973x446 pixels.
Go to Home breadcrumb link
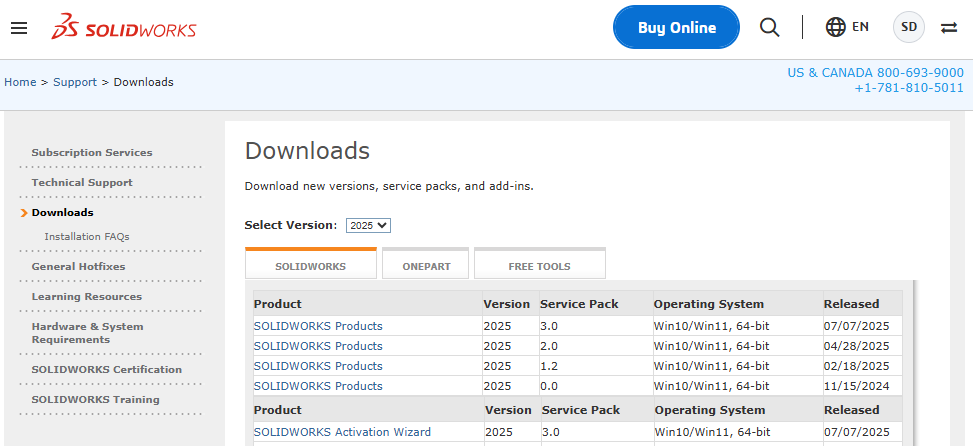click(20, 82)
